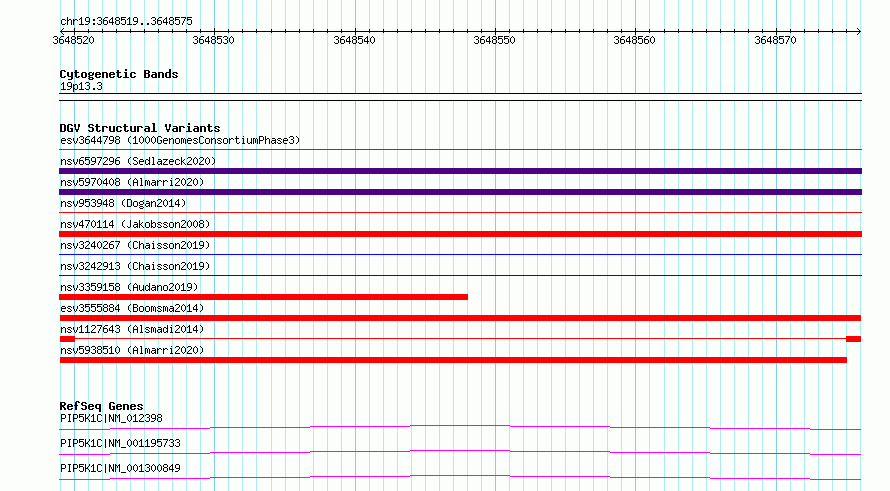This screenshot has height=491, width=890.
Task: Open variant nsv5938510 (Almarri2020) label
Action: pyautogui.click(x=132, y=350)
